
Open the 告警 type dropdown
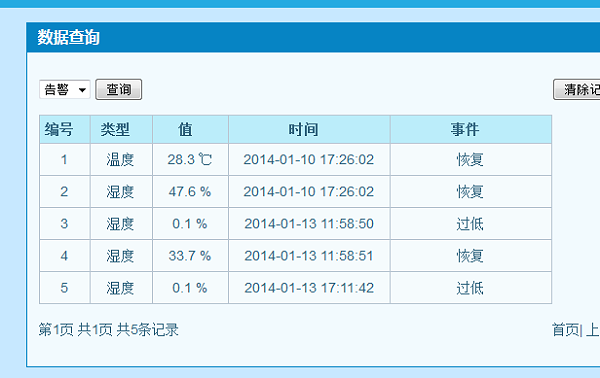point(65,90)
